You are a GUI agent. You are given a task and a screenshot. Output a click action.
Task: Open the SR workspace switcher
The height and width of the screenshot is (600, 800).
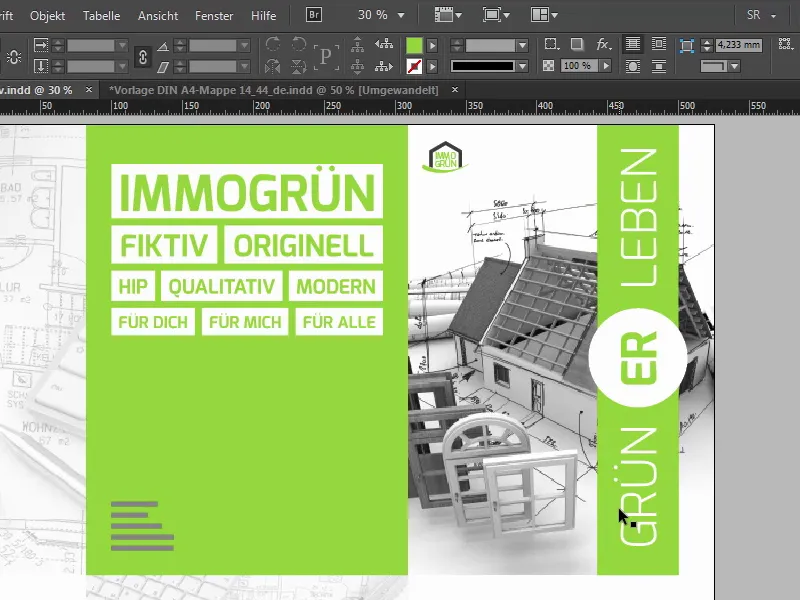coord(761,15)
